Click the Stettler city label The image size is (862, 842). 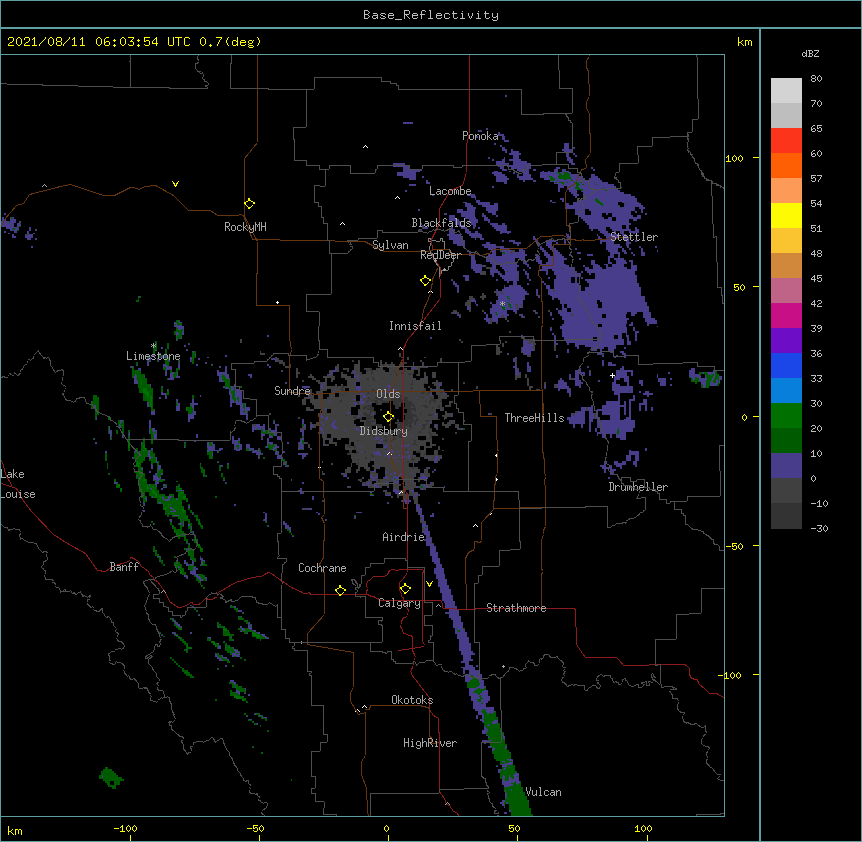click(634, 237)
